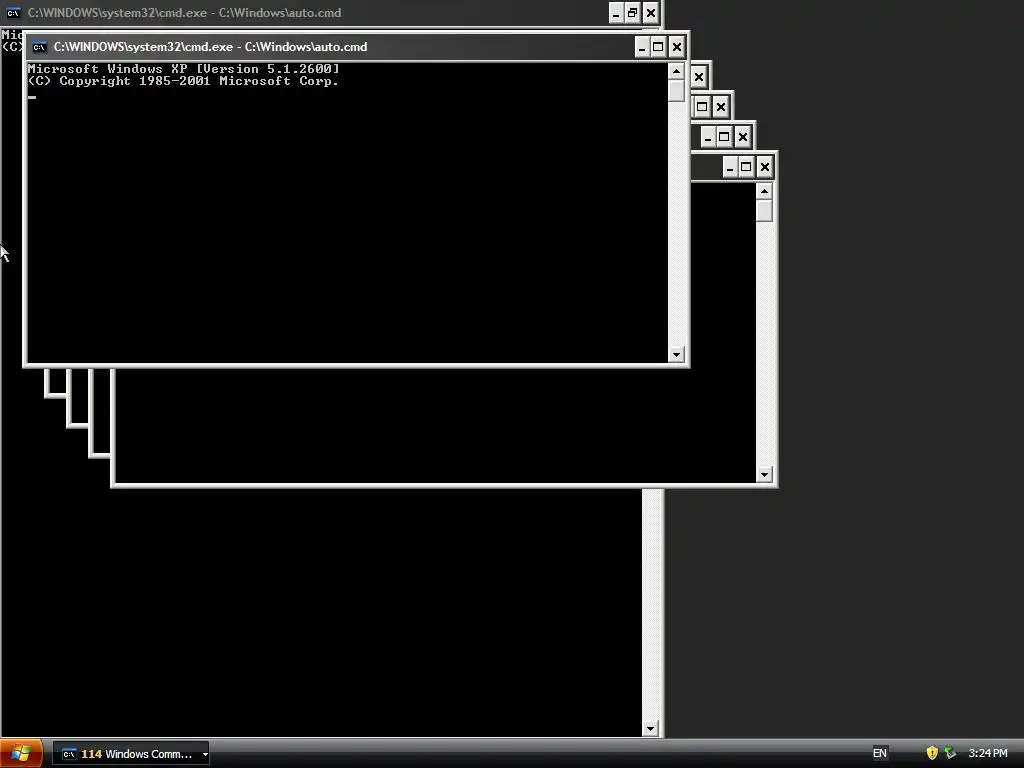Open the 114 Windows Command taskbar group
Viewport: 1024px width, 768px height.
131,754
